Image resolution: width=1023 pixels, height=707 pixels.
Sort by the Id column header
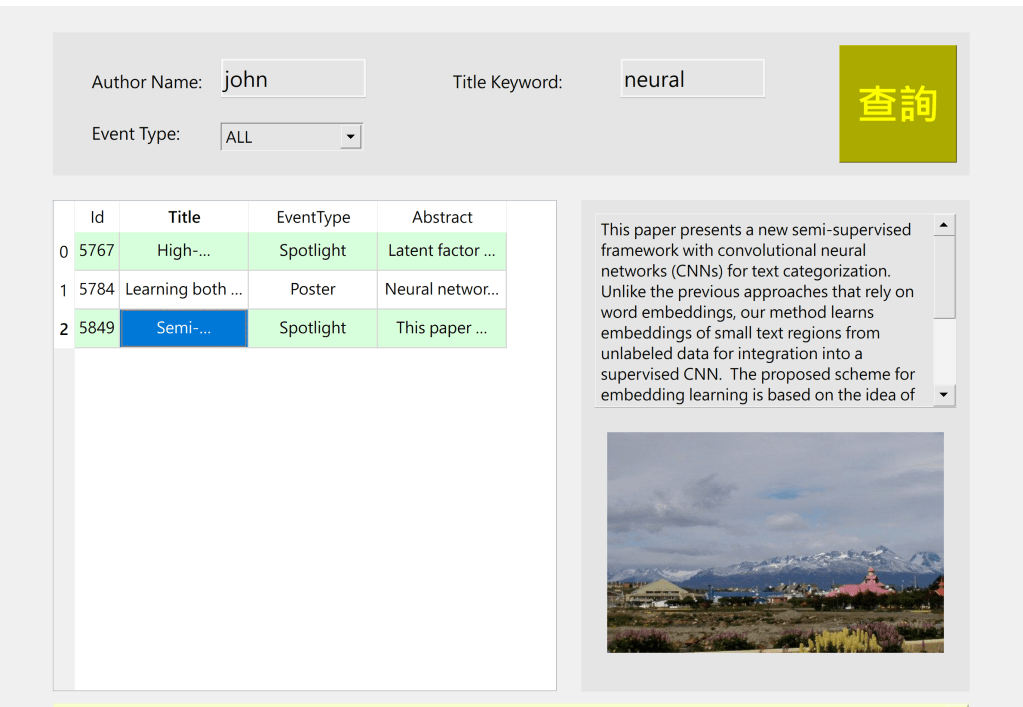97,217
